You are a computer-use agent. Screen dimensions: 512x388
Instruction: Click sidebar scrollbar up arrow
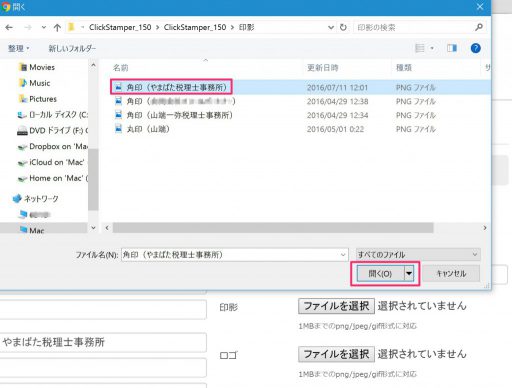tap(93, 65)
